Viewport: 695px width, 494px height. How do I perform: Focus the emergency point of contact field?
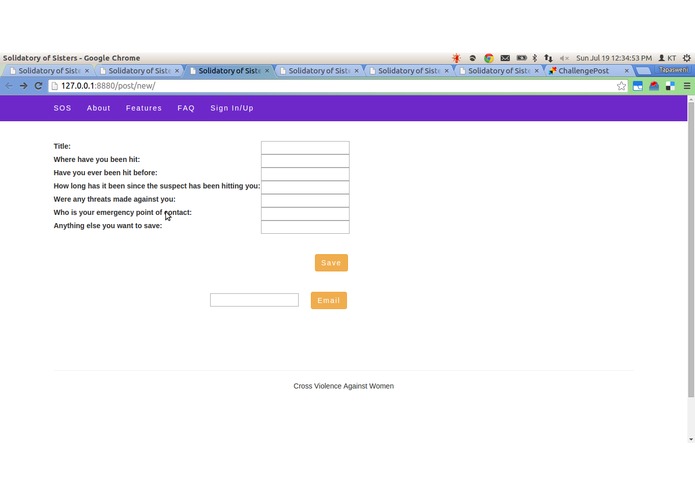click(x=305, y=214)
